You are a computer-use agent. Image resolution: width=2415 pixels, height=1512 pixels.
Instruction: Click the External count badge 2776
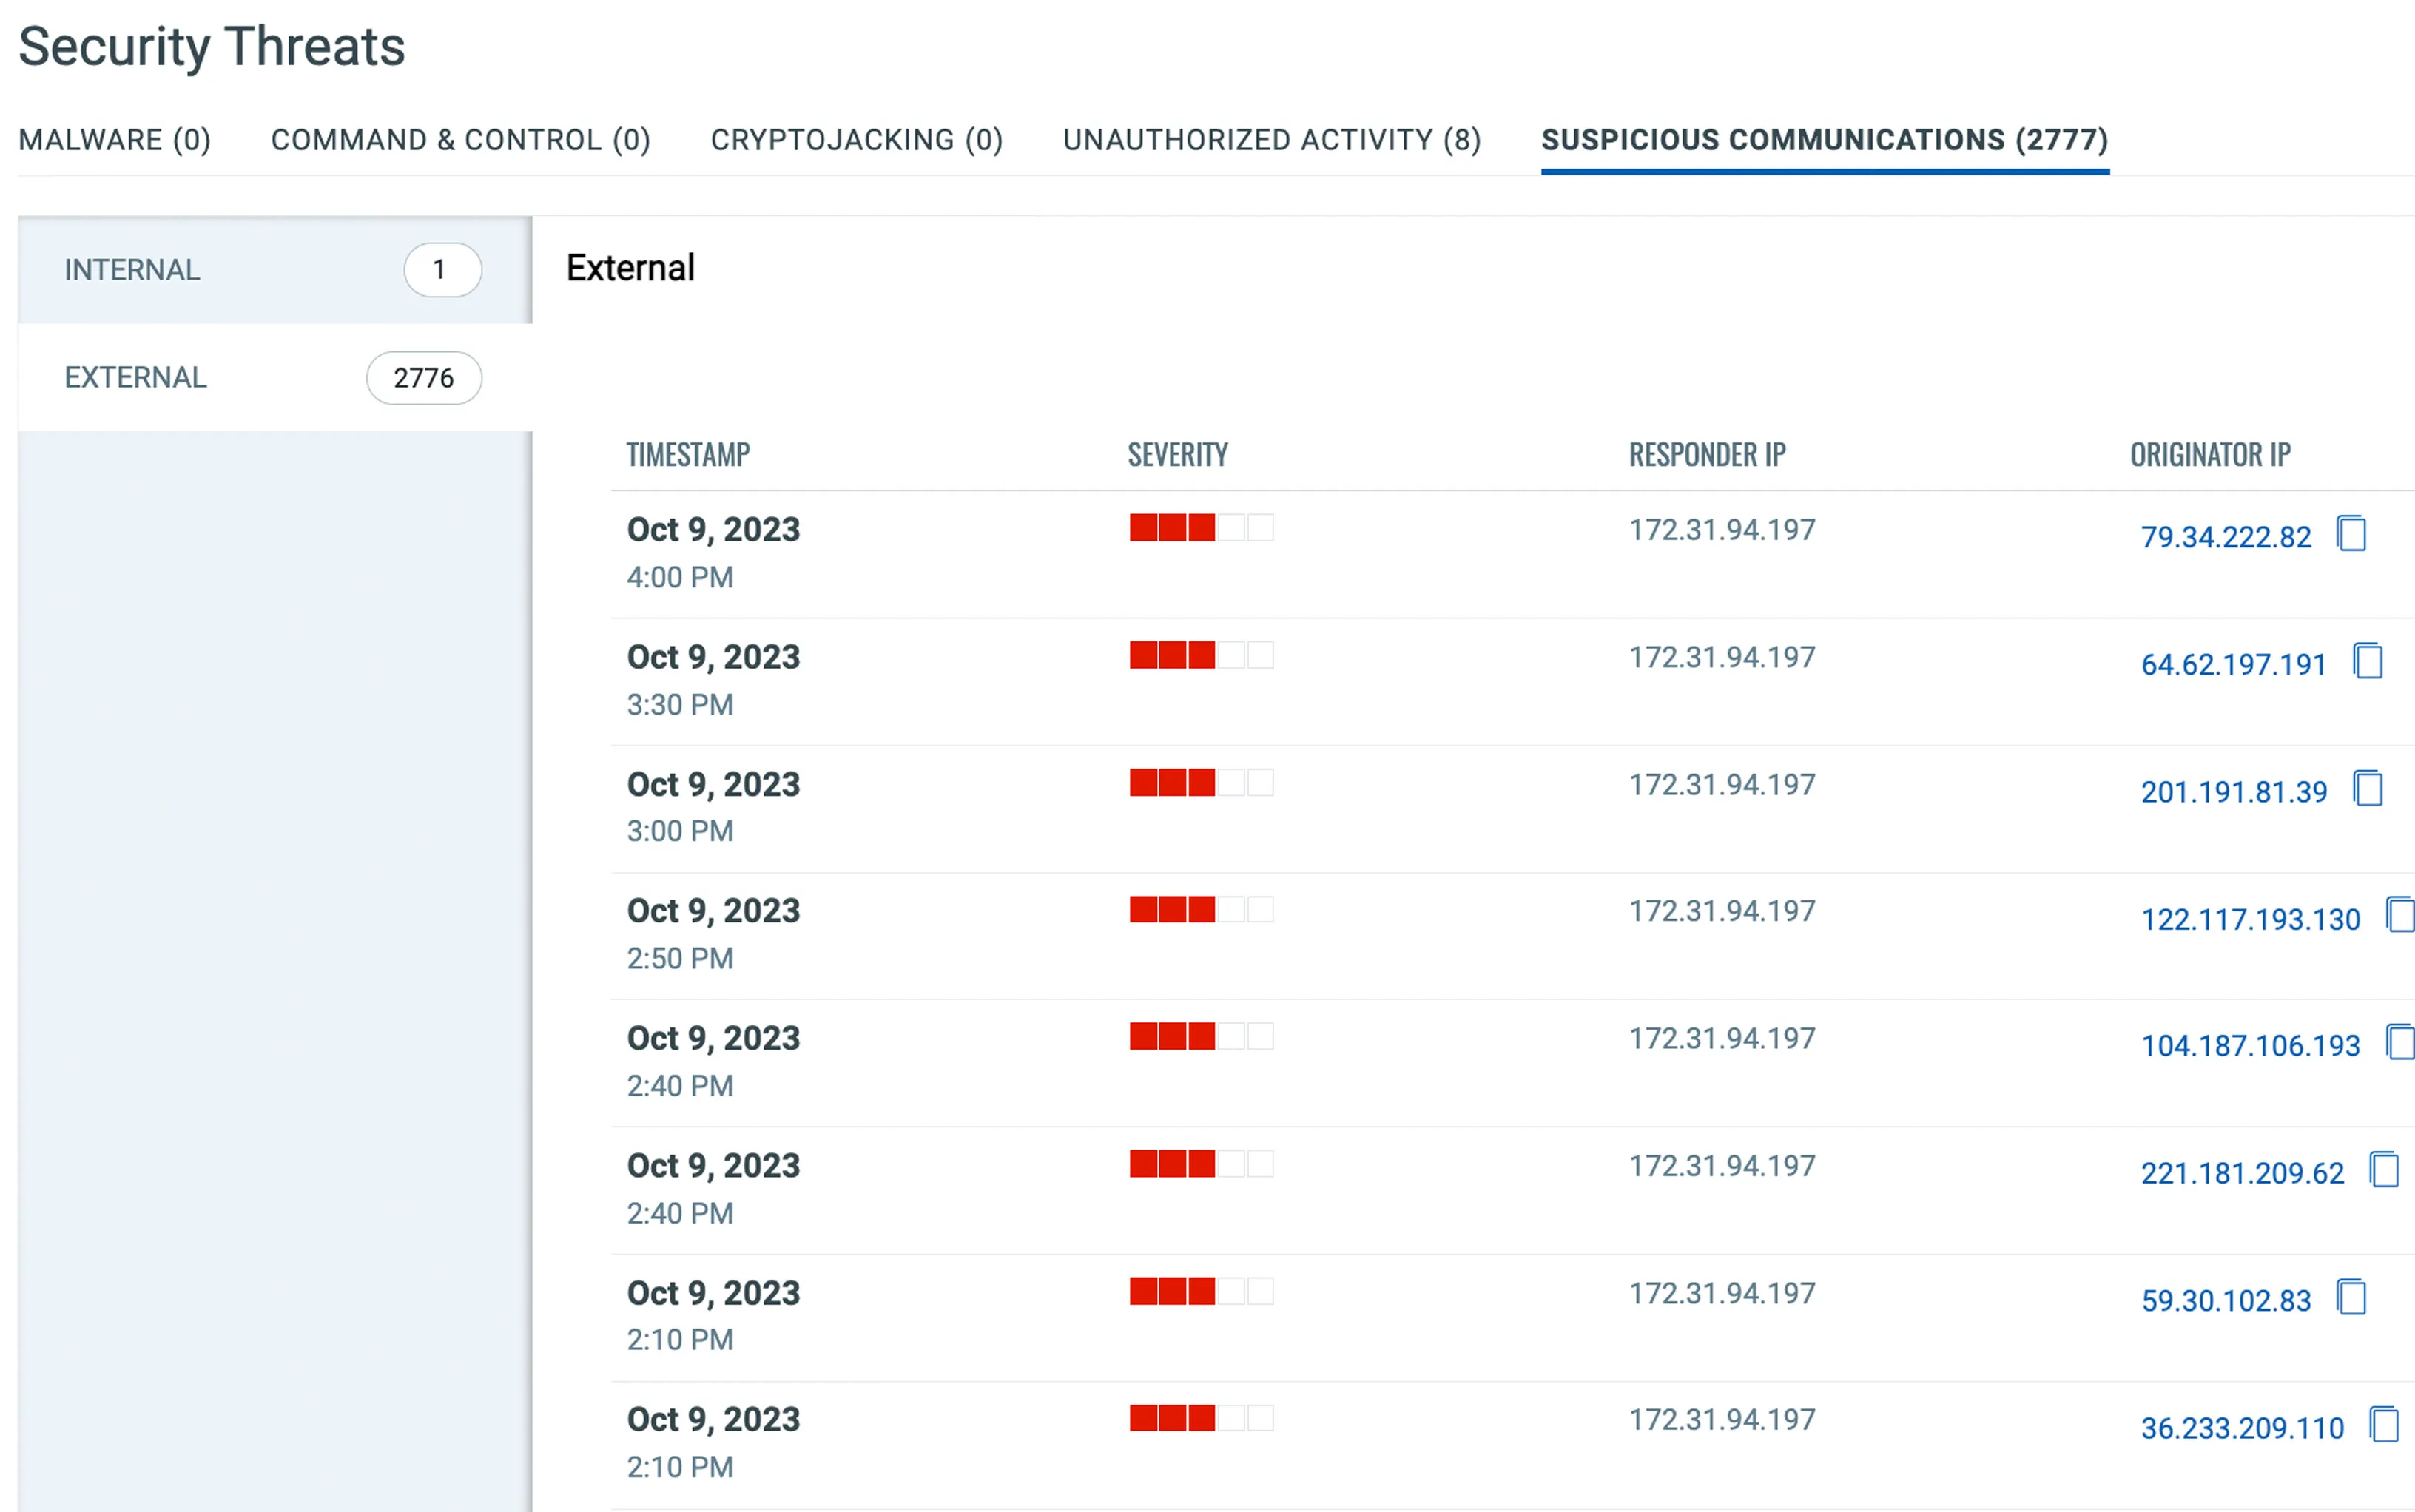point(424,378)
